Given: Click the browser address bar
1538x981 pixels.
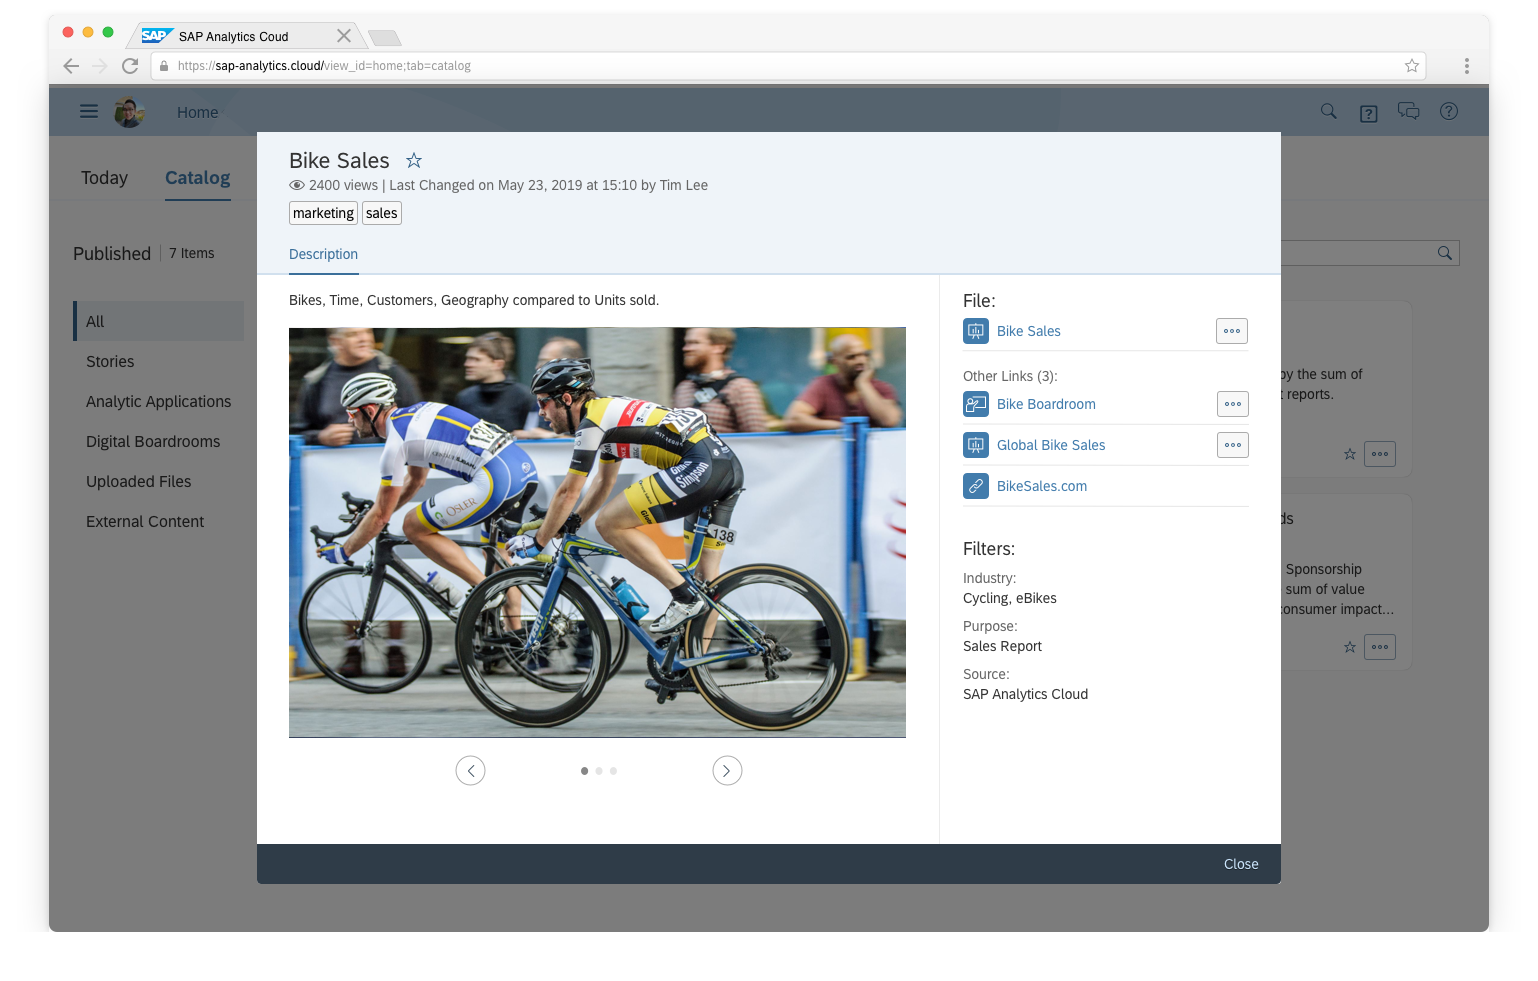Looking at the screenshot, I should 788,66.
